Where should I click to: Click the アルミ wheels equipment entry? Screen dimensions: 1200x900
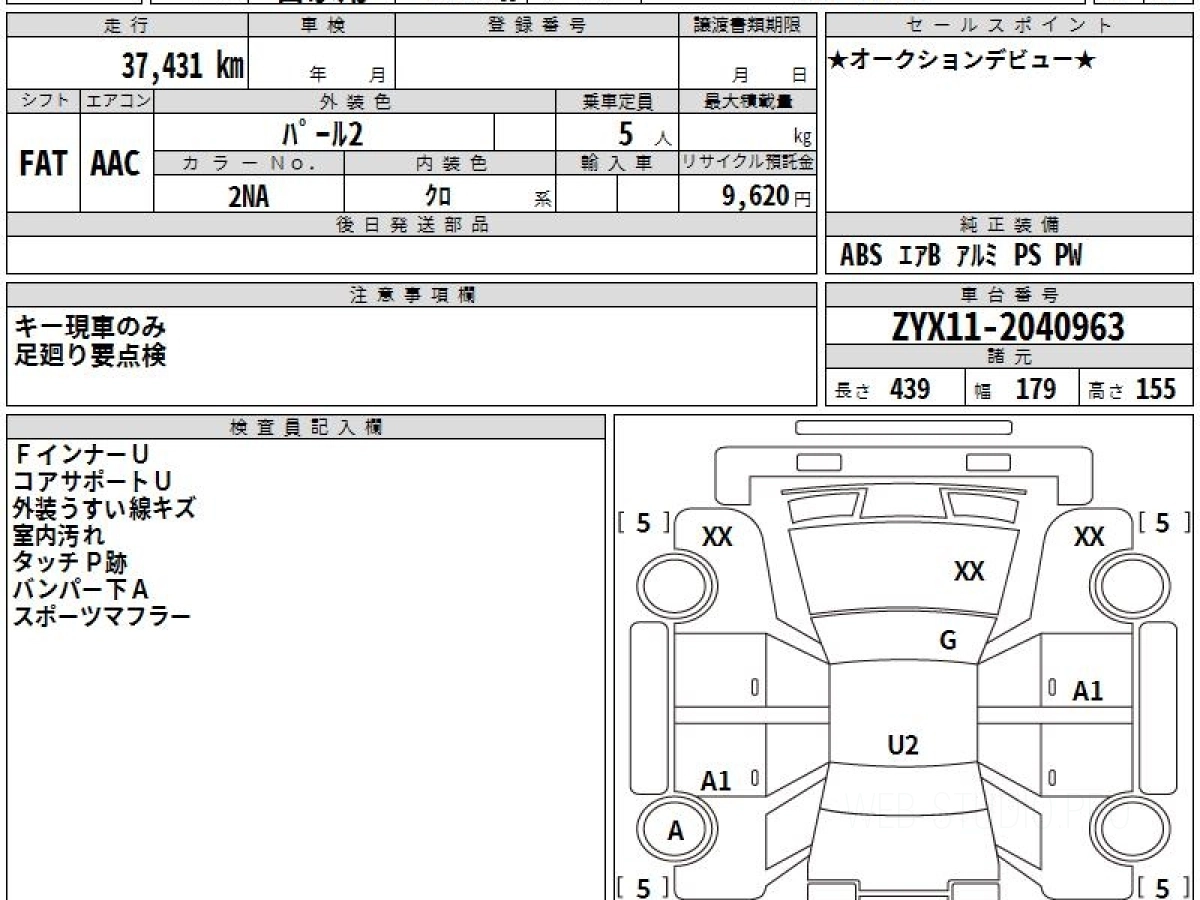tap(977, 256)
